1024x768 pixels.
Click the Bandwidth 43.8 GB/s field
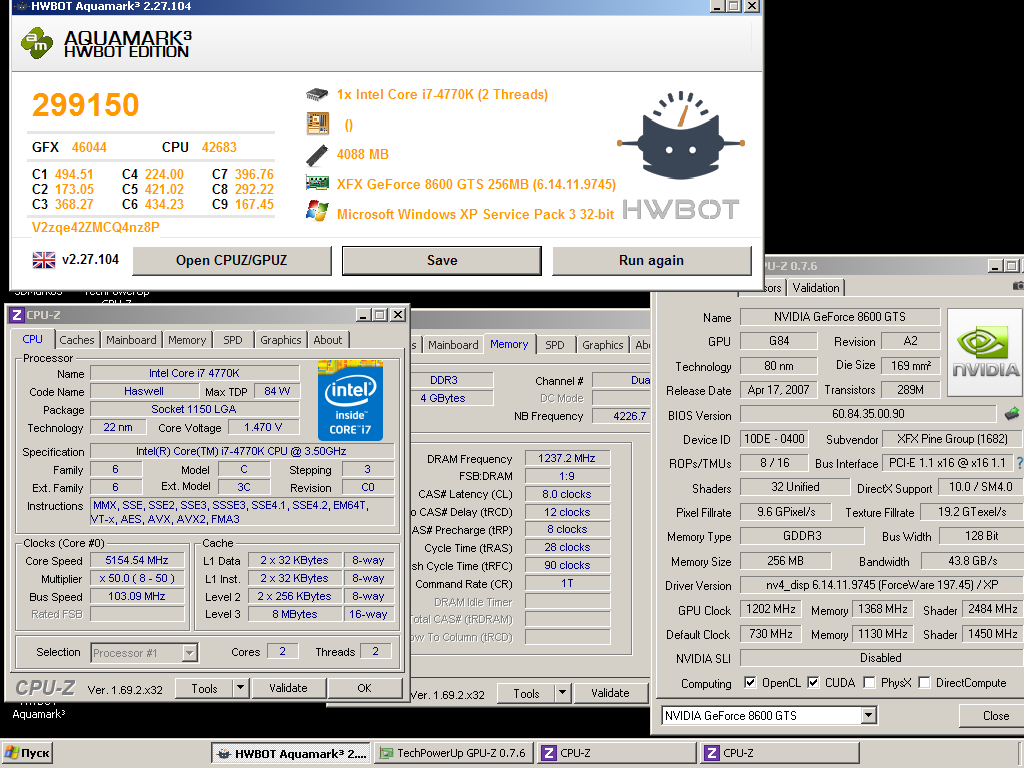[x=972, y=561]
